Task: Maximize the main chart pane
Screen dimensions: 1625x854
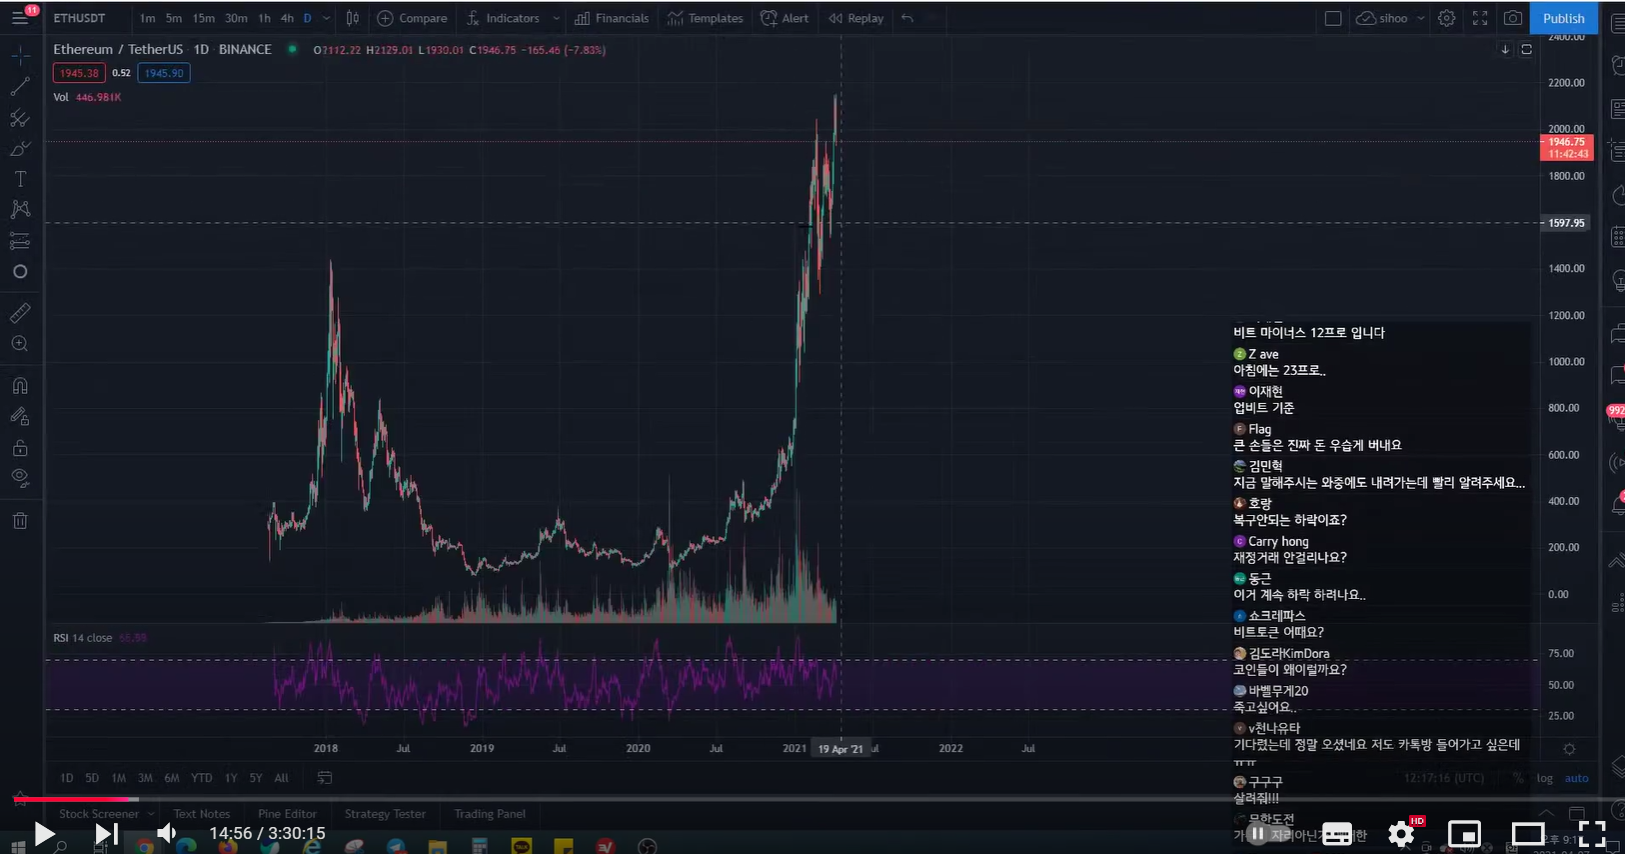Action: (x=1526, y=49)
